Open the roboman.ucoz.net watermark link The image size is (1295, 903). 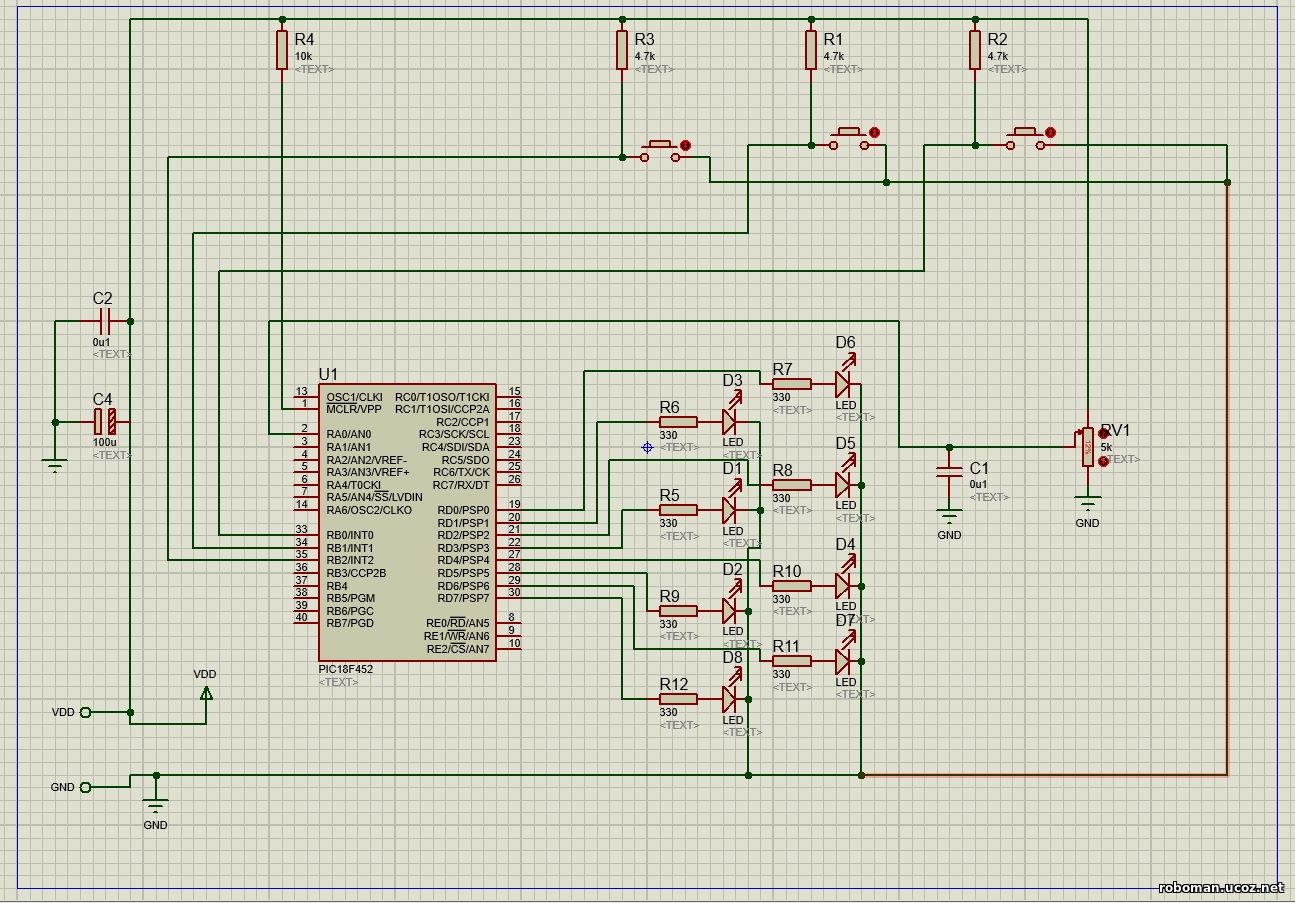[1220, 887]
